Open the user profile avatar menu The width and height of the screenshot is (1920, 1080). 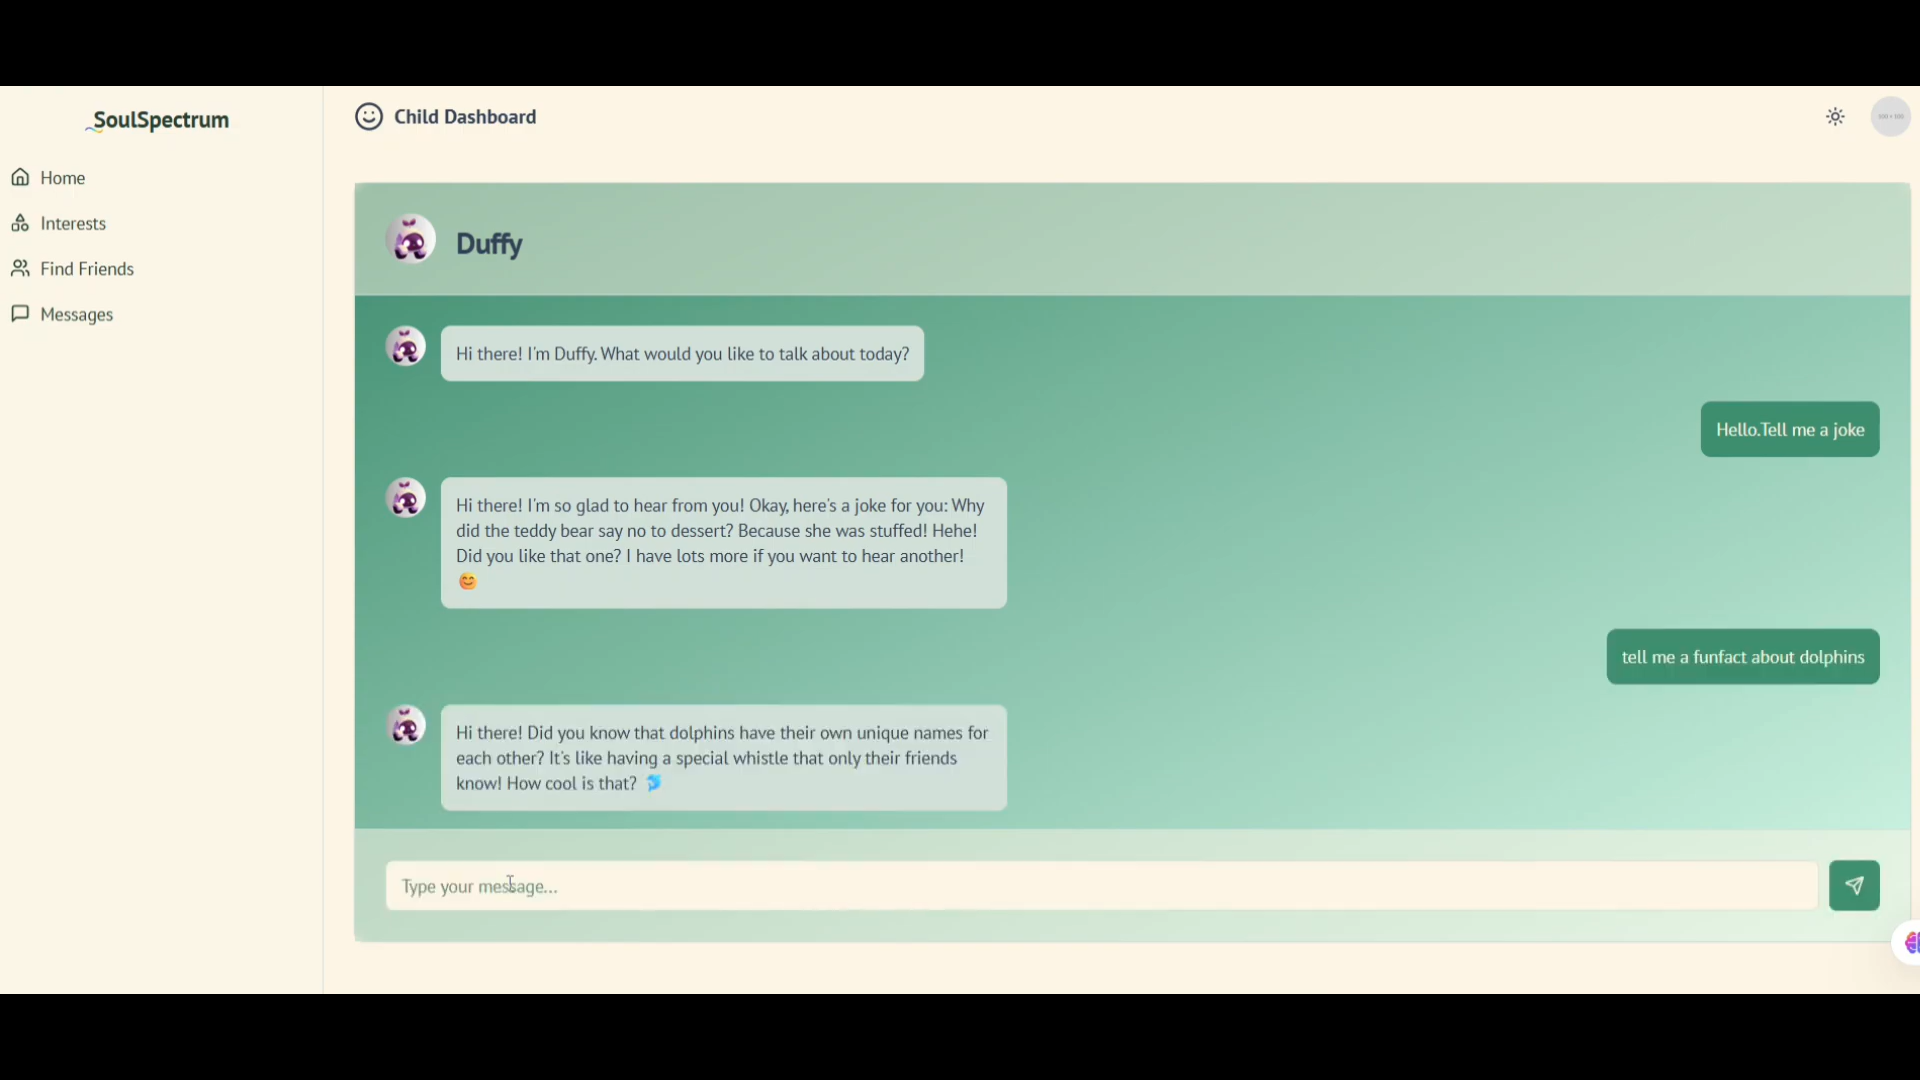tap(1890, 117)
